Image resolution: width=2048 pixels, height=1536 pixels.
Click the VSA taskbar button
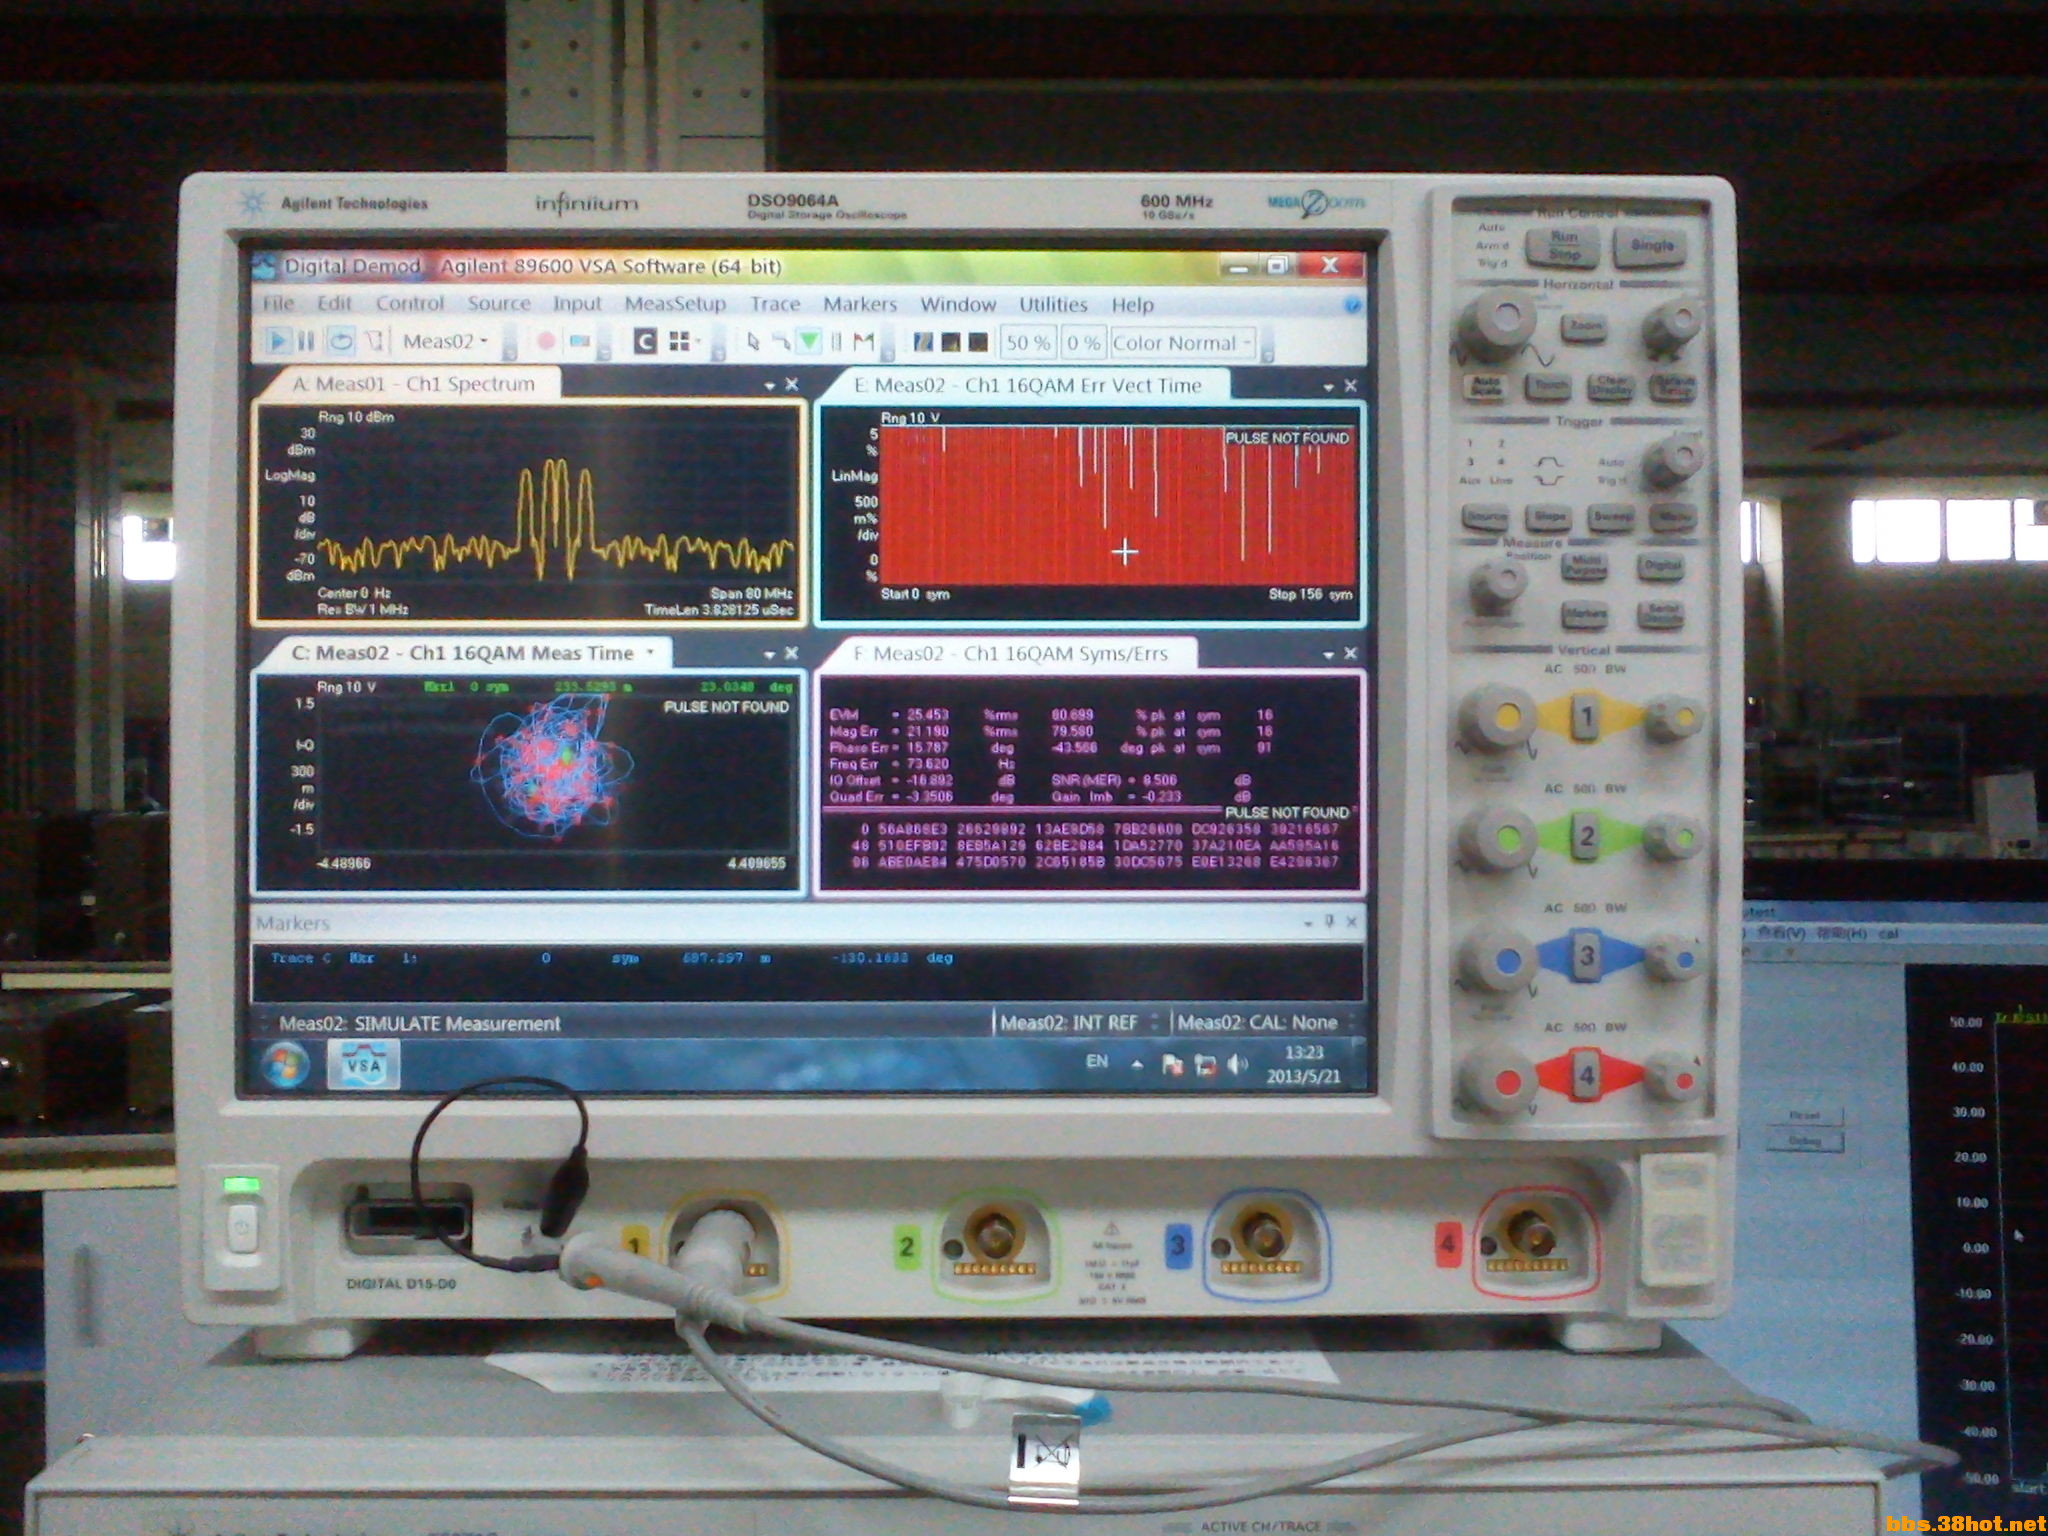[363, 1063]
